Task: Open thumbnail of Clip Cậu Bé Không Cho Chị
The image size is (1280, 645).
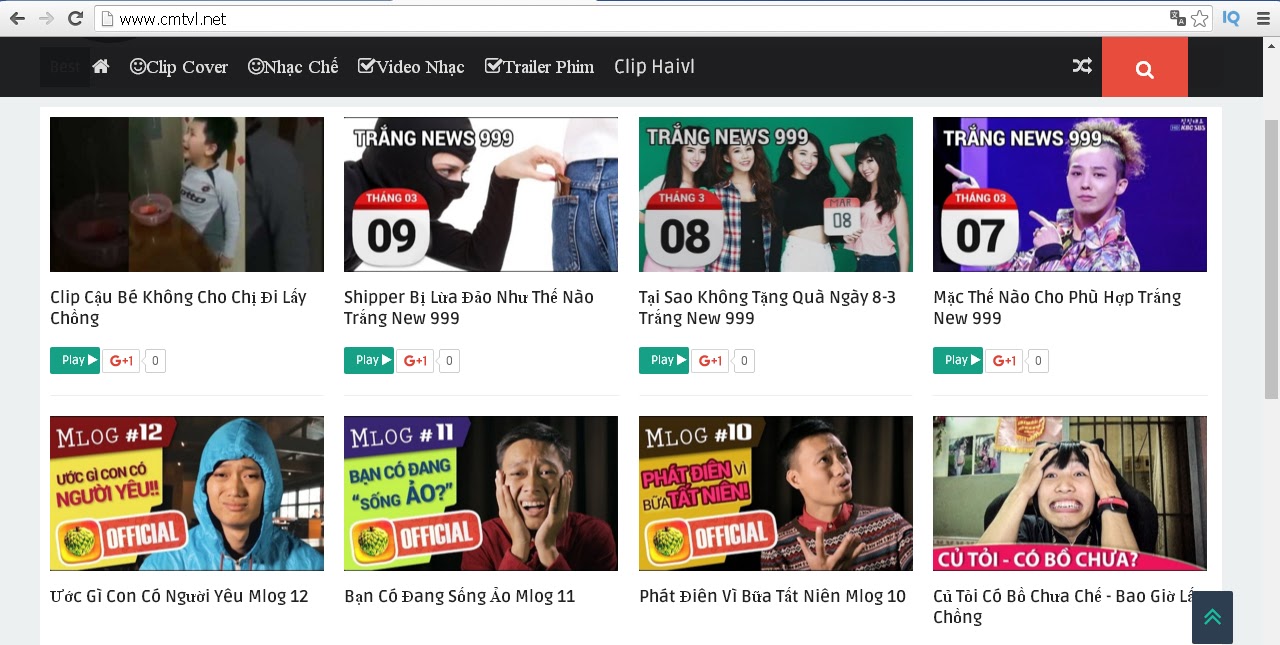Action: pos(187,194)
